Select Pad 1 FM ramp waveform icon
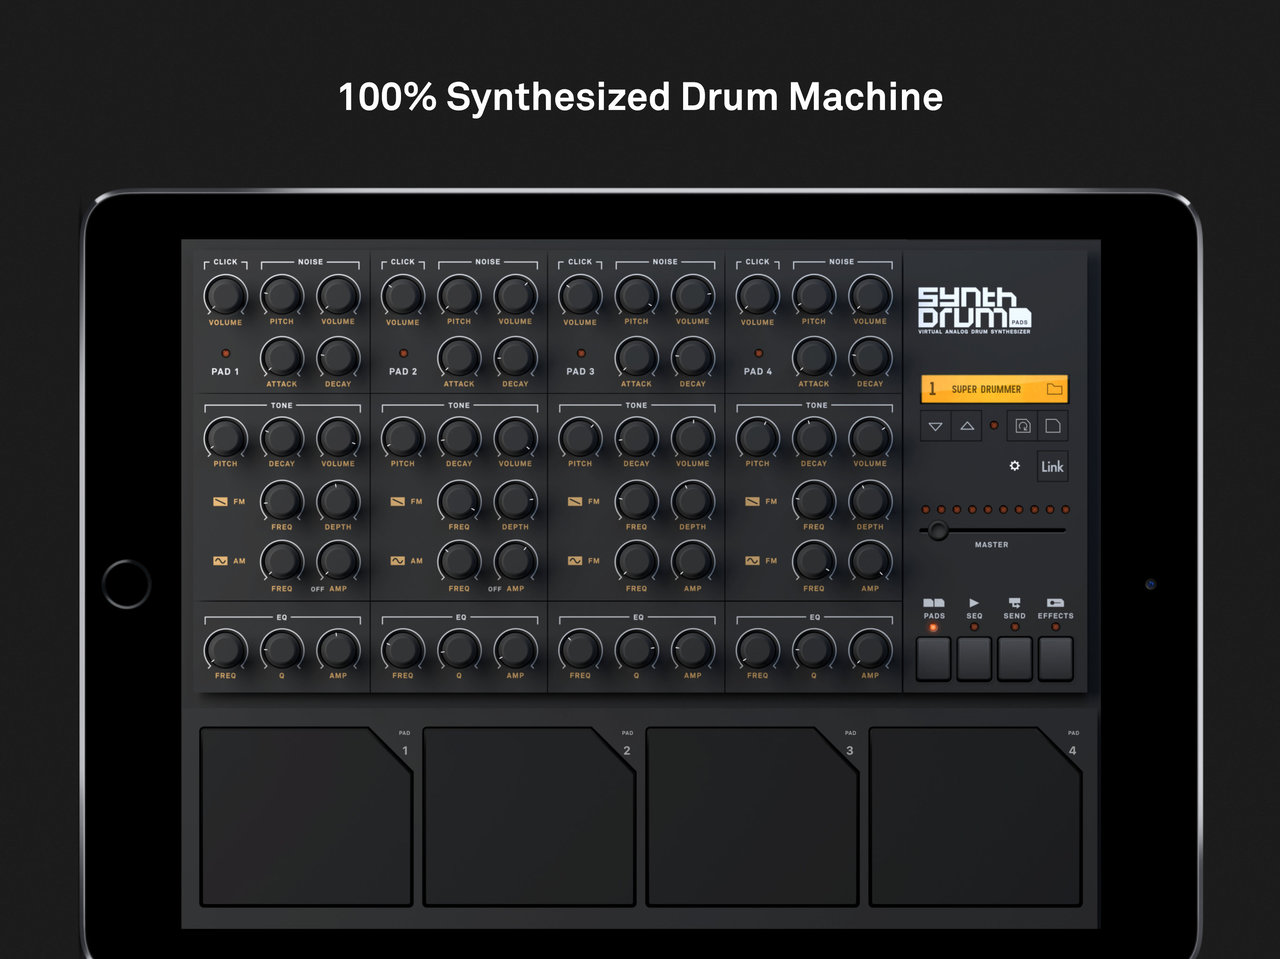Screen dimensions: 1280x959 (220, 501)
